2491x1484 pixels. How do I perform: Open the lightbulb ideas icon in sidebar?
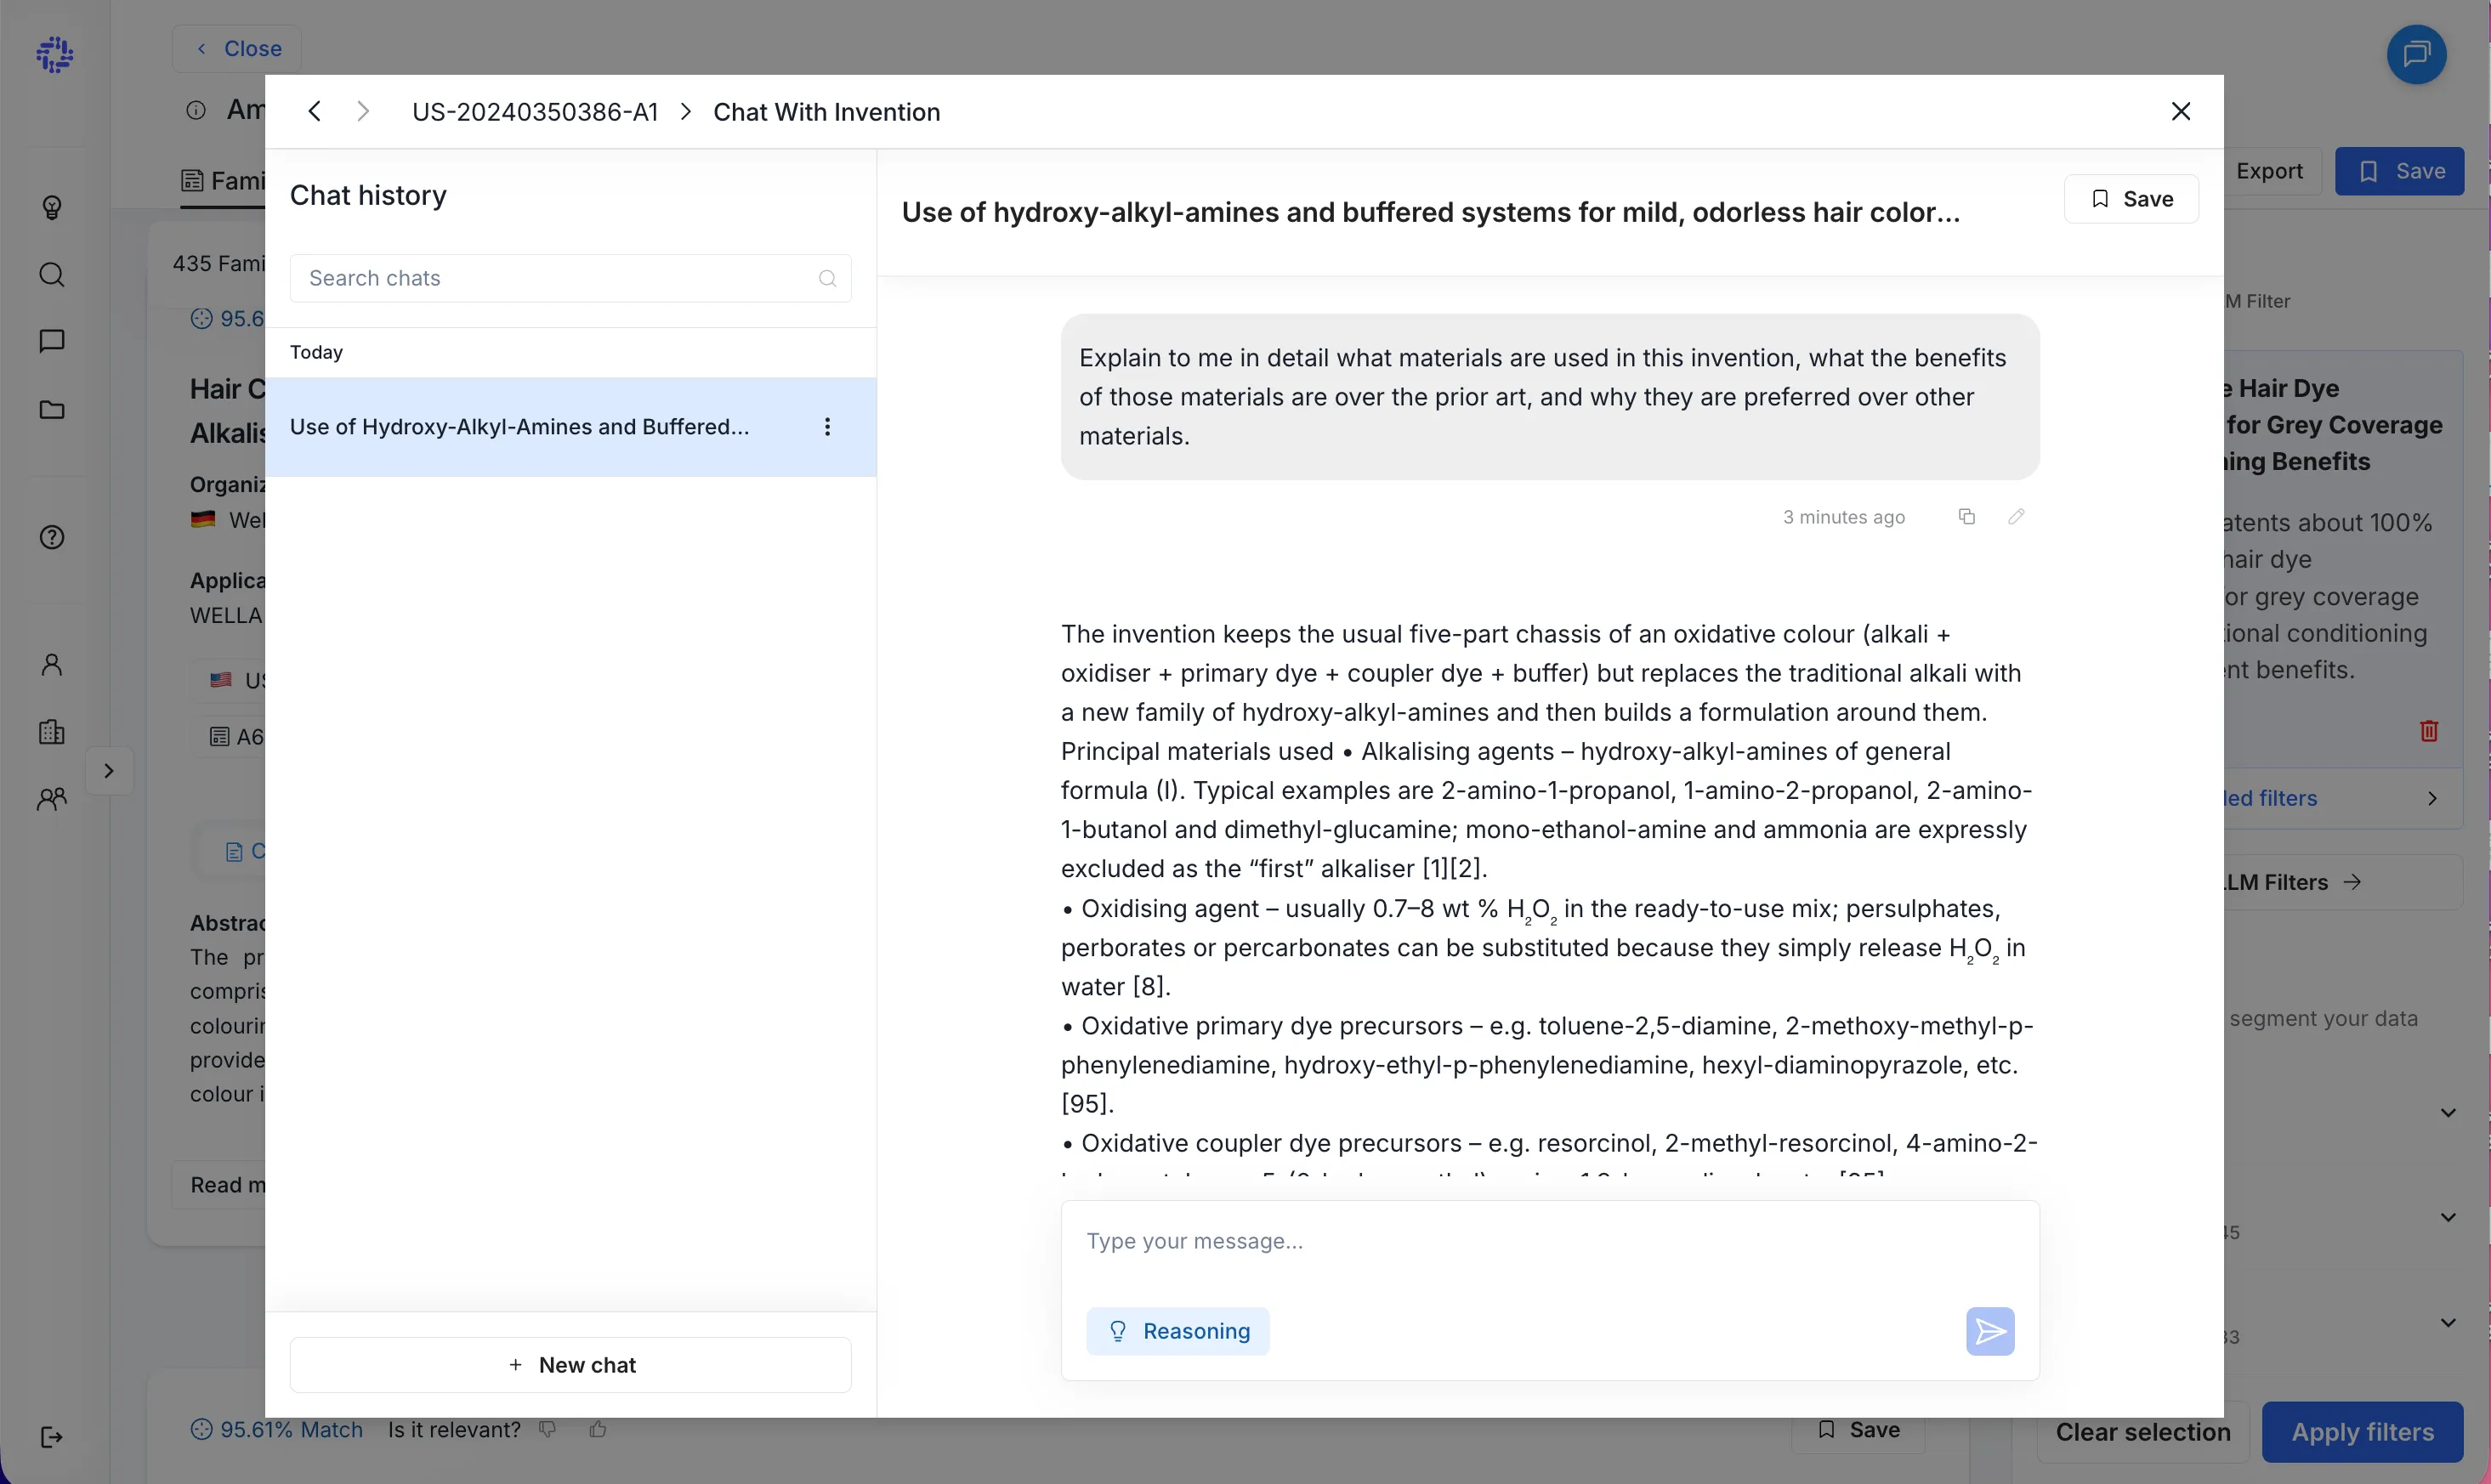52,207
